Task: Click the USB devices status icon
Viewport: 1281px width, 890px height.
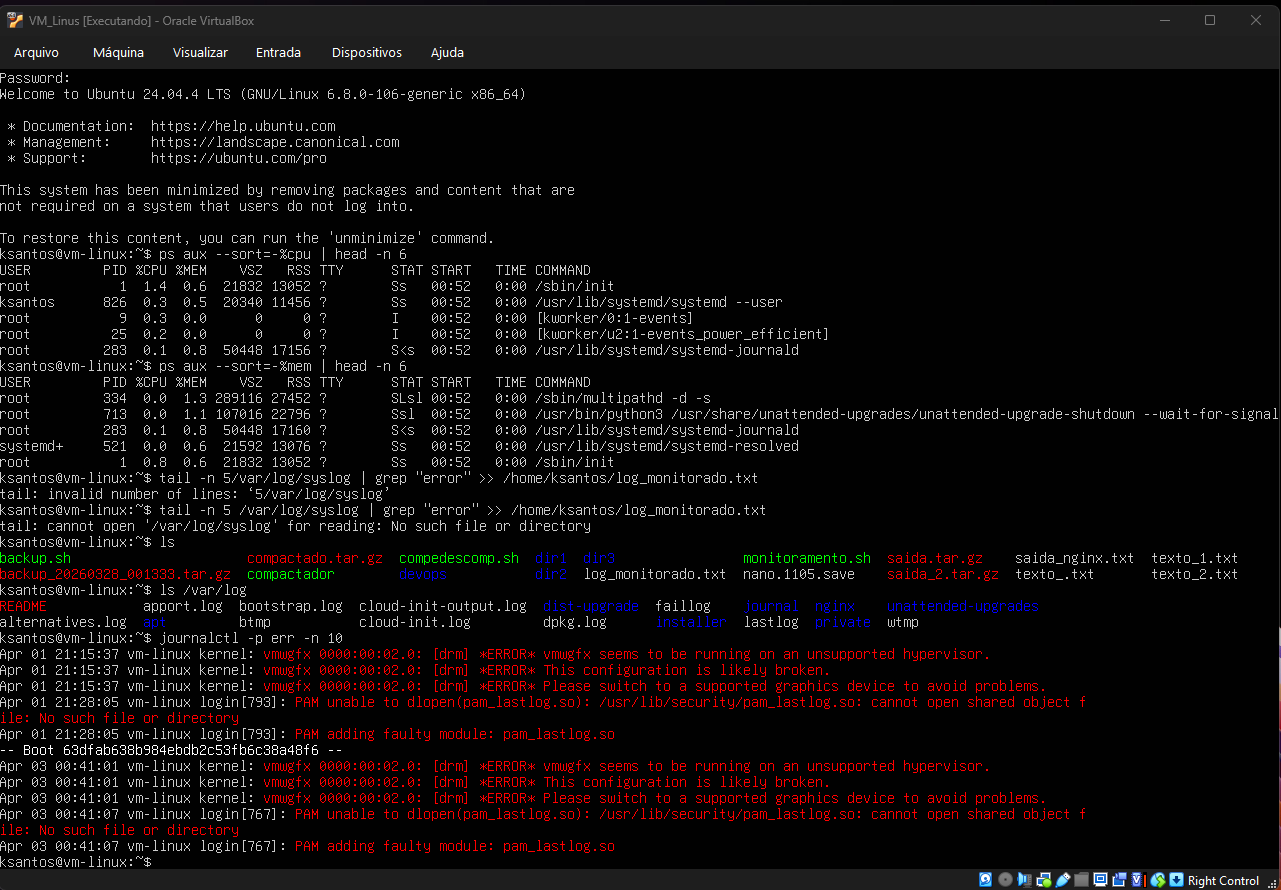Action: tap(1063, 880)
